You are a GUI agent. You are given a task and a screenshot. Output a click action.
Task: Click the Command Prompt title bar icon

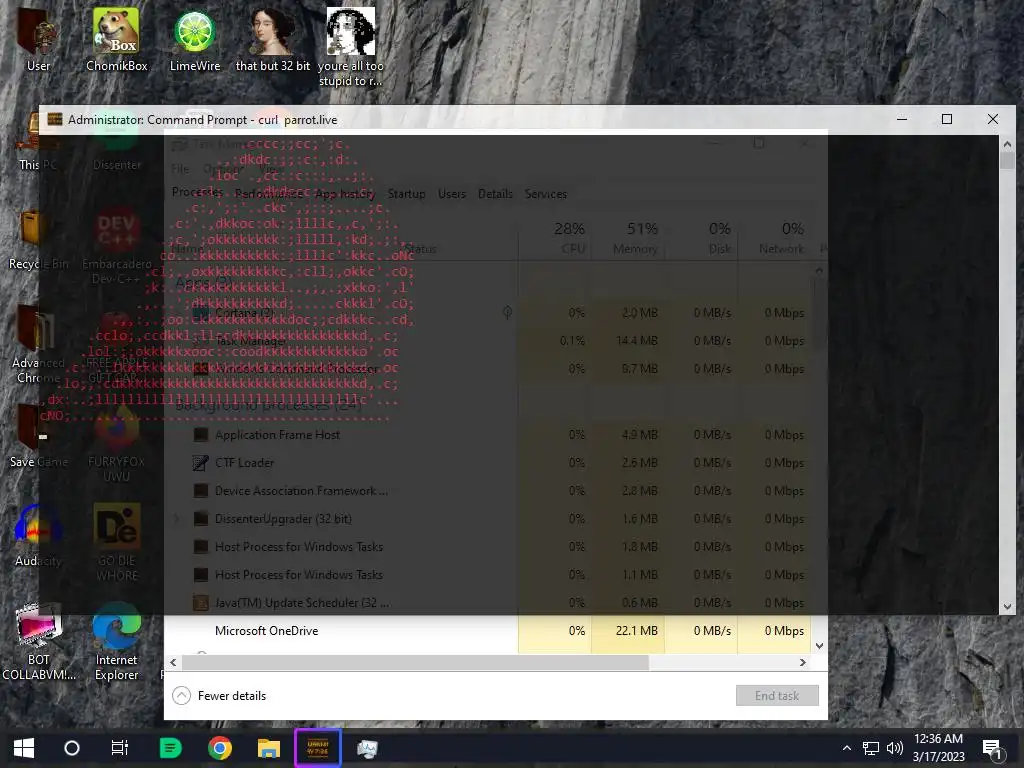pyautogui.click(x=55, y=120)
